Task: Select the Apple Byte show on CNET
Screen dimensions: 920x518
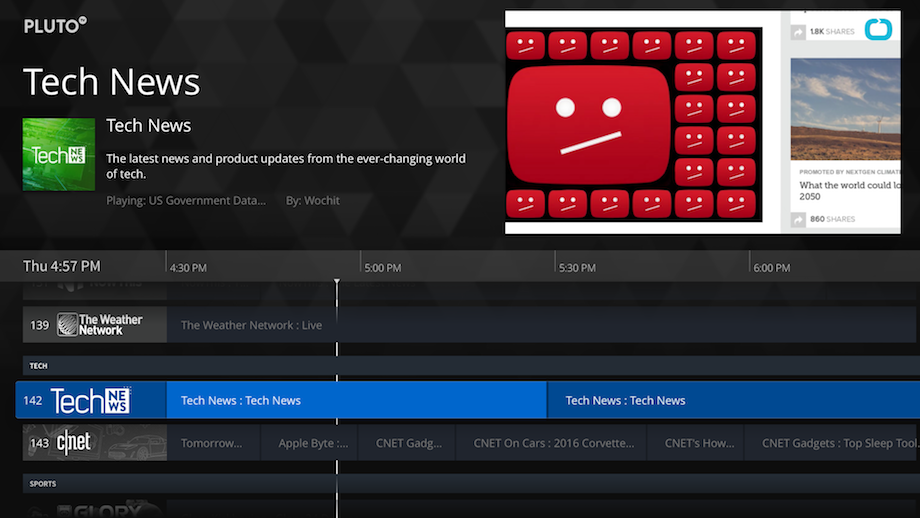Action: click(x=313, y=443)
